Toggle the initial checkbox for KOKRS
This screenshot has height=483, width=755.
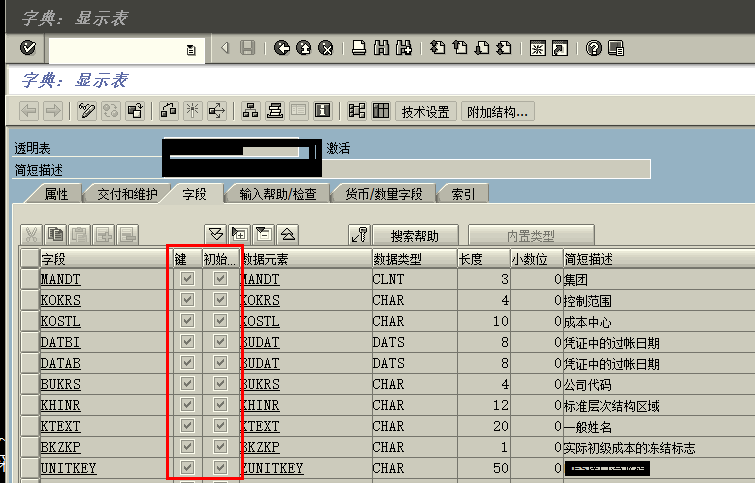click(221, 300)
